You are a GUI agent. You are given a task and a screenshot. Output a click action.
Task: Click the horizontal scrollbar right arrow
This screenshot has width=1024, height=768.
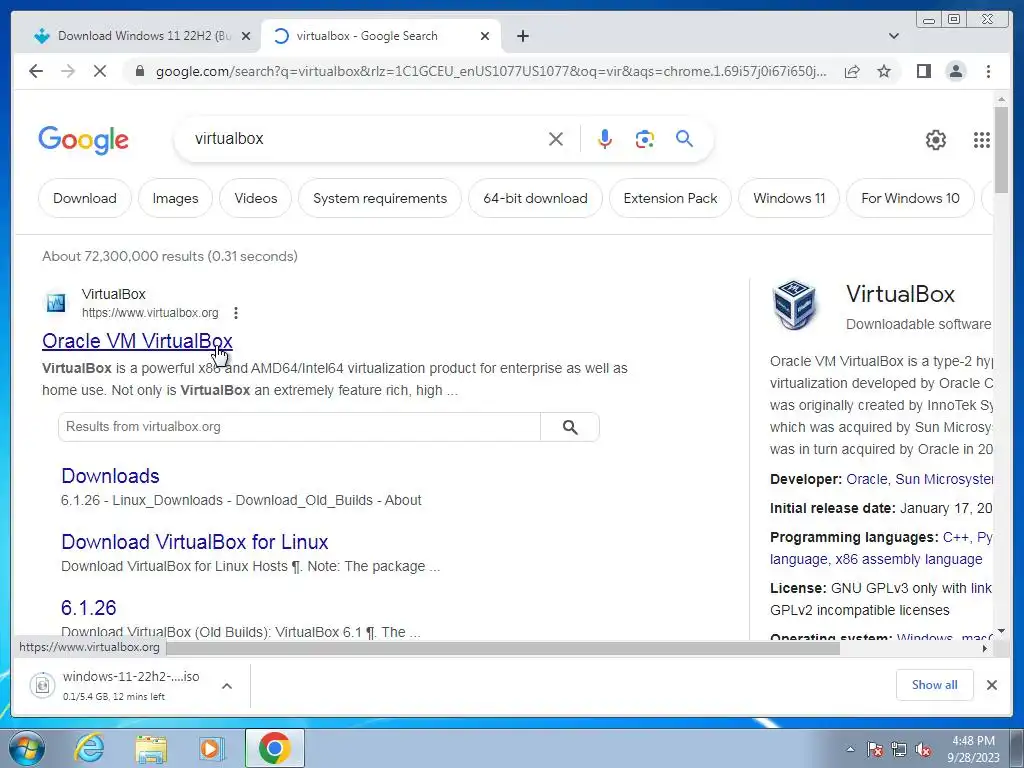[985, 648]
